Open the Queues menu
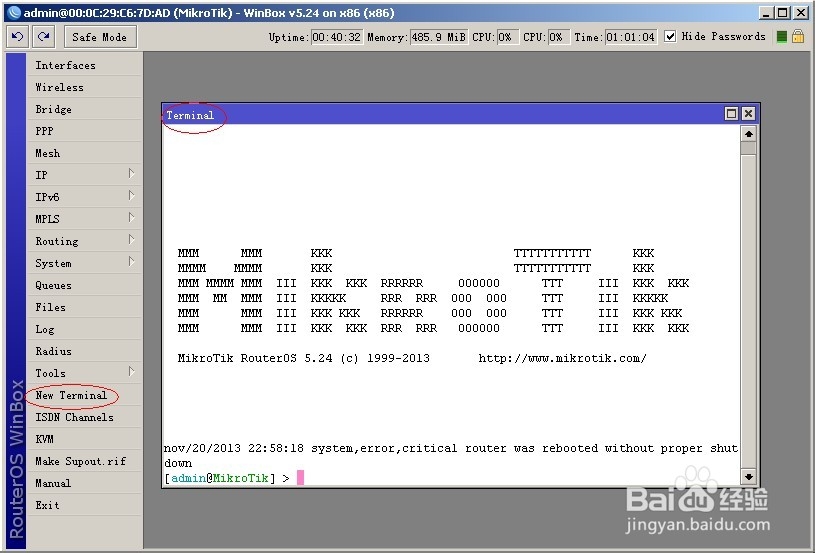The width and height of the screenshot is (815, 553). click(x=84, y=285)
